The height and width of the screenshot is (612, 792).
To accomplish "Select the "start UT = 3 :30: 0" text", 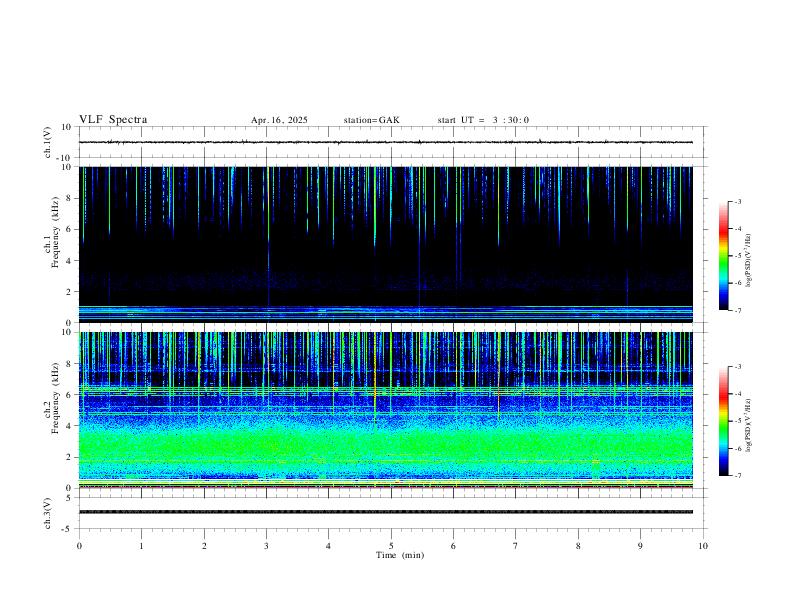I will tap(483, 120).
